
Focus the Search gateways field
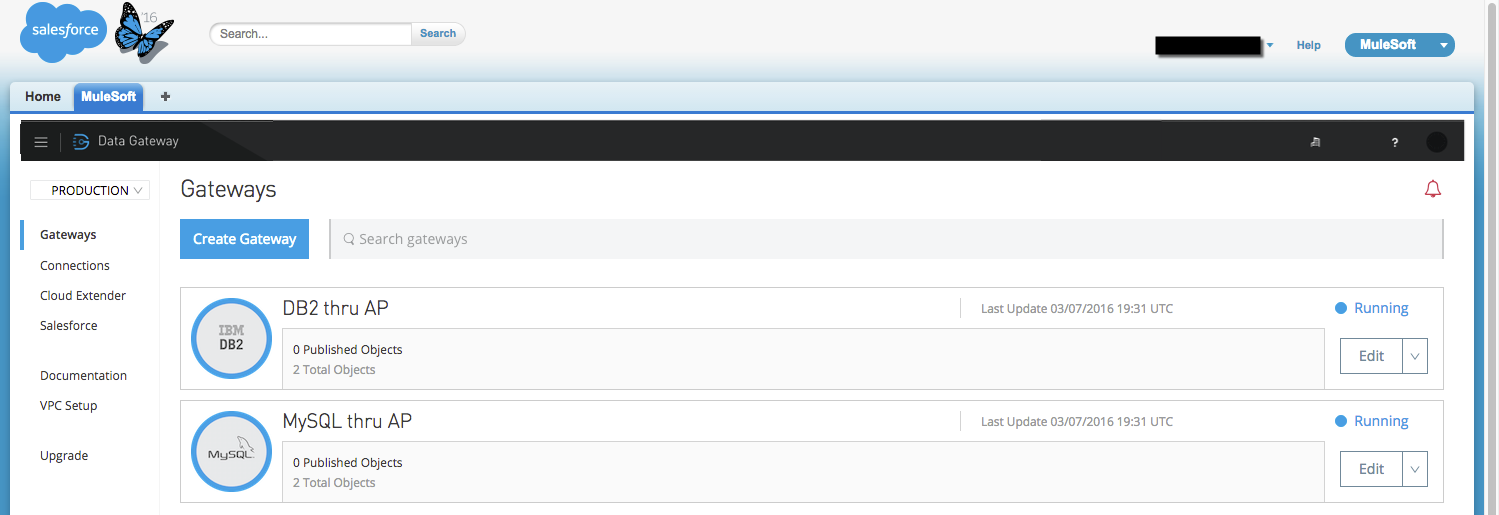click(886, 239)
